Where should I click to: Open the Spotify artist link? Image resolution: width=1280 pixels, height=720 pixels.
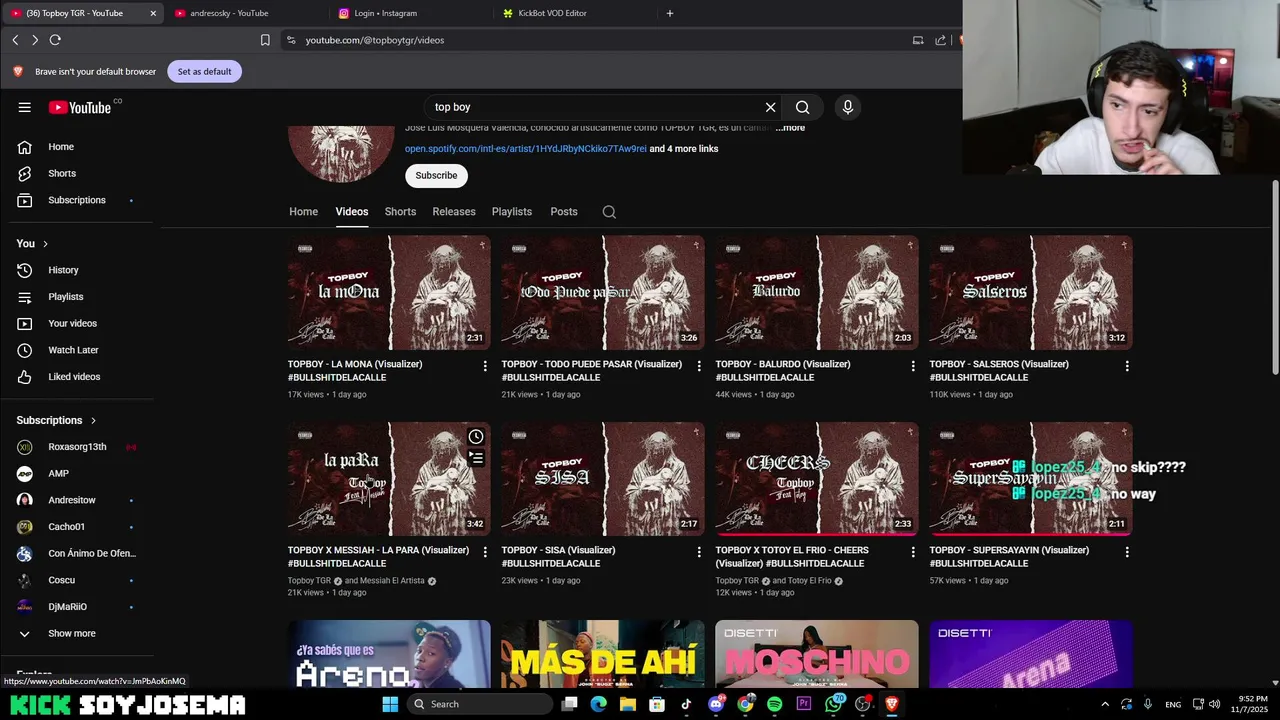pyautogui.click(x=526, y=149)
